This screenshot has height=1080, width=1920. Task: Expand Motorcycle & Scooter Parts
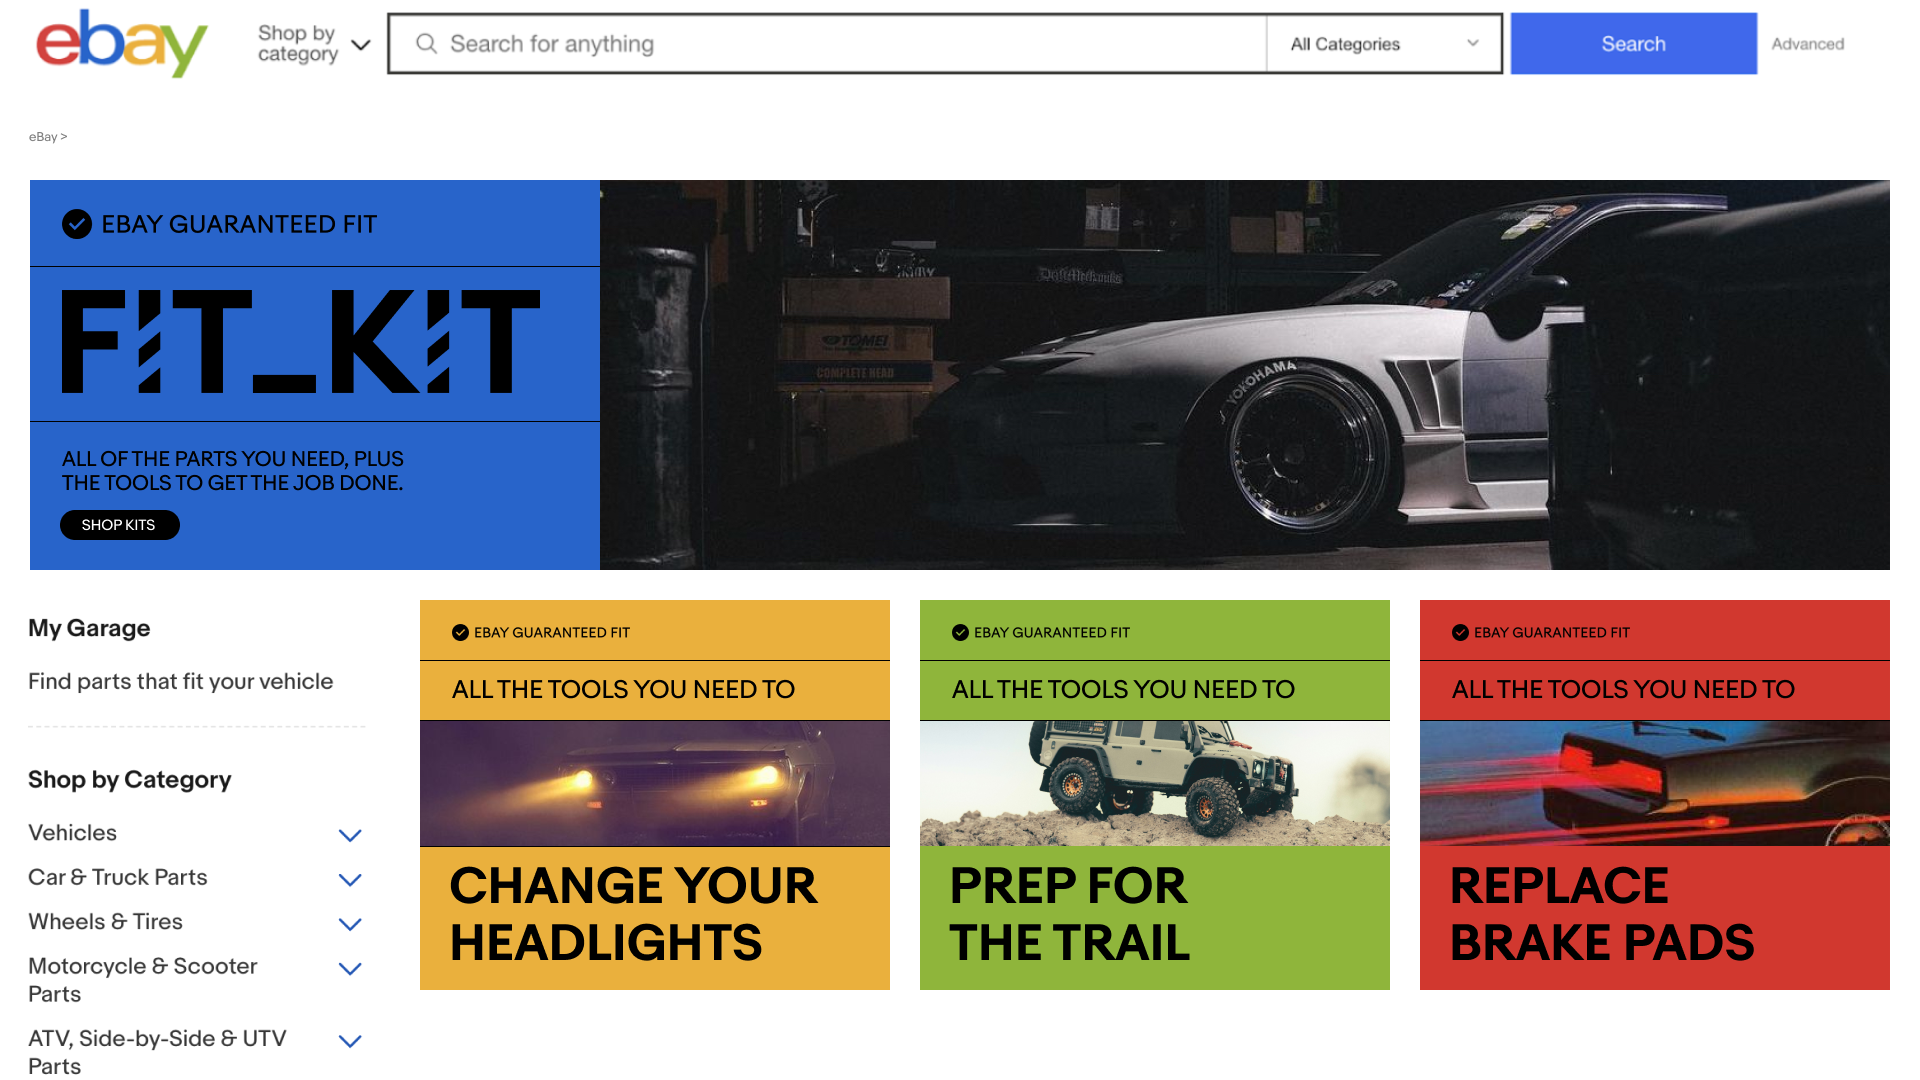coord(350,968)
